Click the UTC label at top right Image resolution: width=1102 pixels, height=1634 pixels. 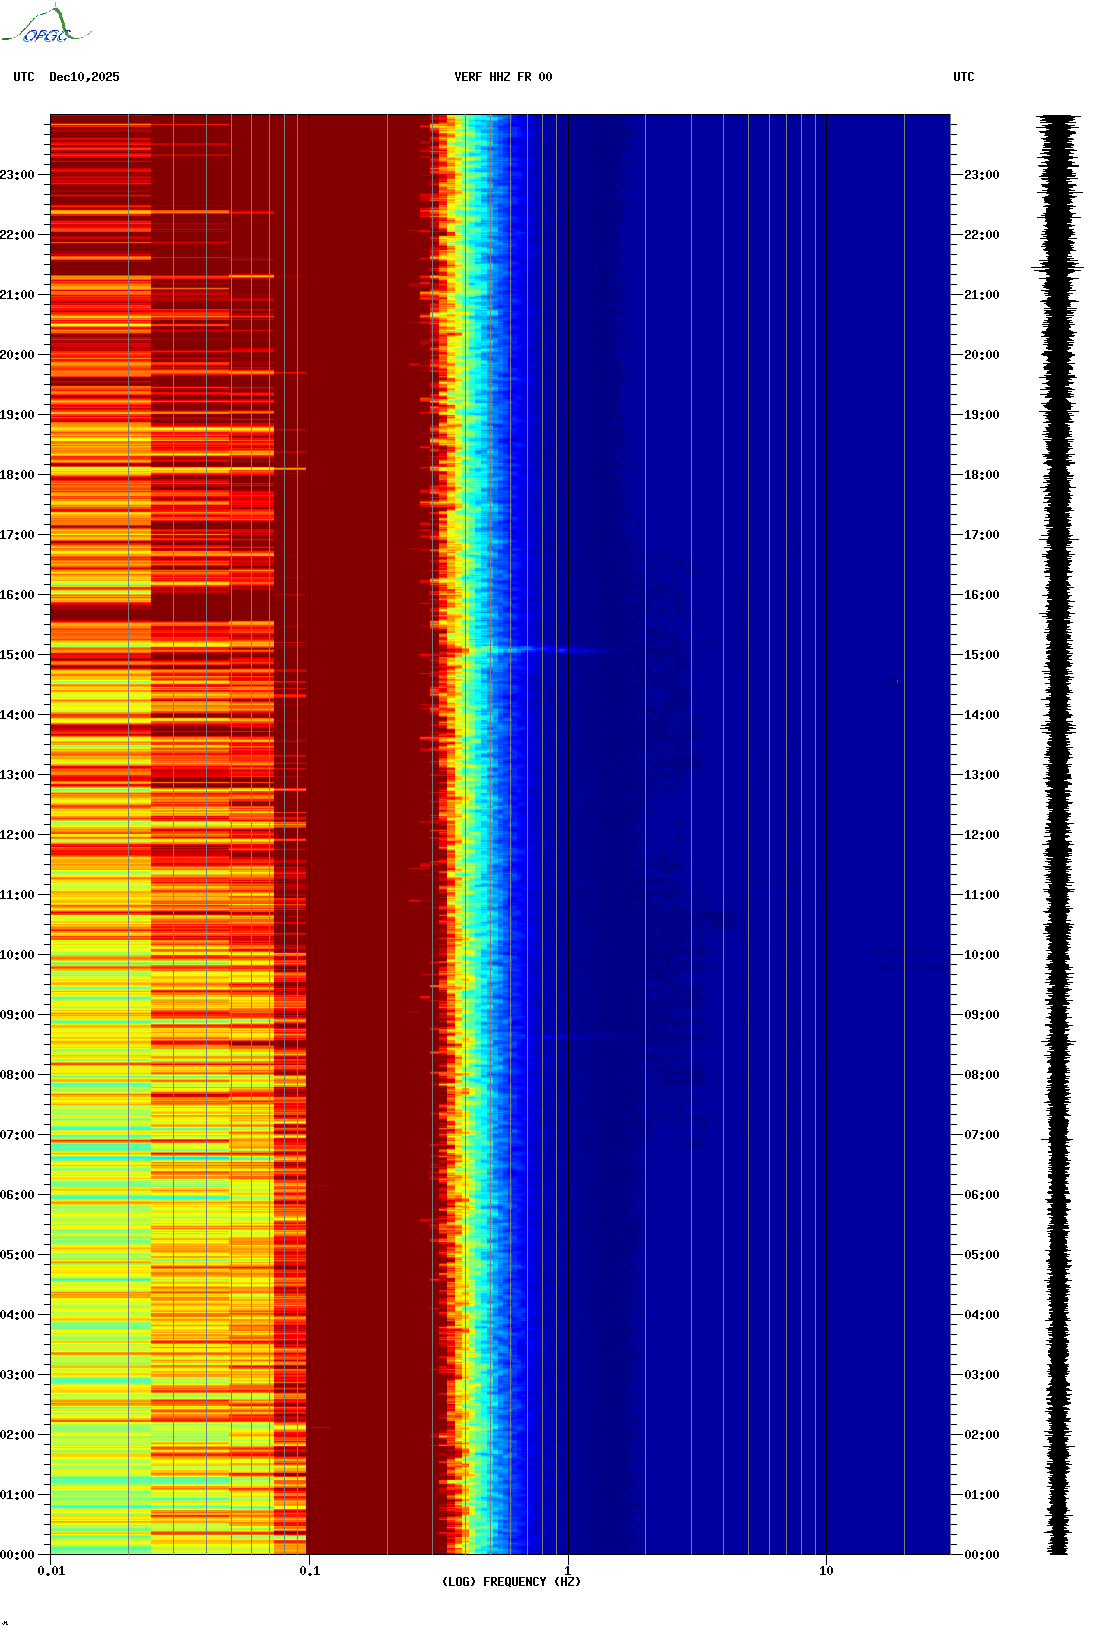coord(963,77)
